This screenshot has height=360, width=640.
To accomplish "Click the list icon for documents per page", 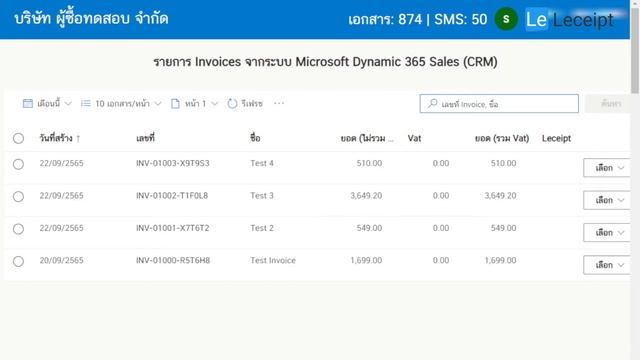I will click(86, 104).
